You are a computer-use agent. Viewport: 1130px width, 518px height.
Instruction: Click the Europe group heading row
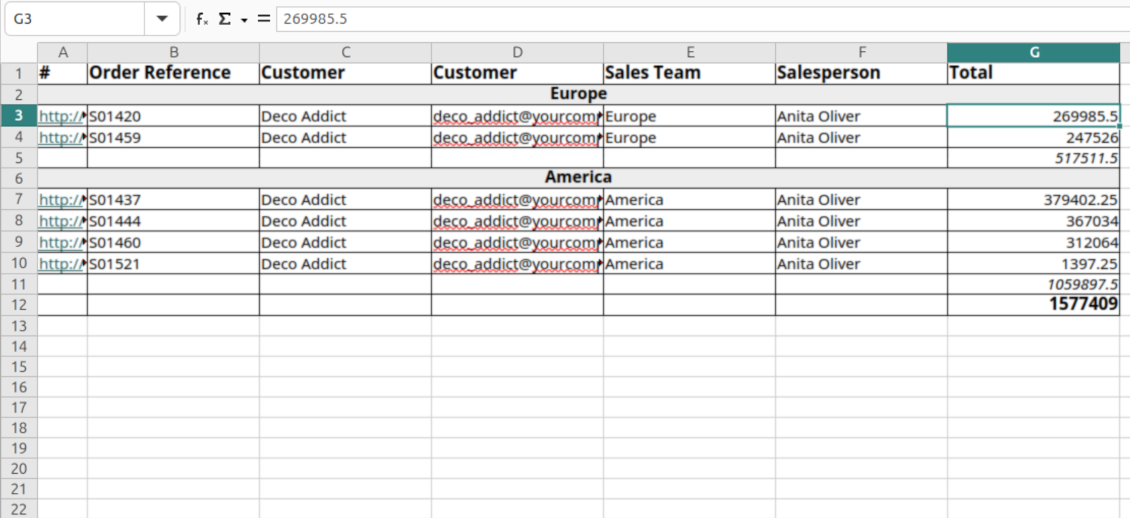point(578,94)
